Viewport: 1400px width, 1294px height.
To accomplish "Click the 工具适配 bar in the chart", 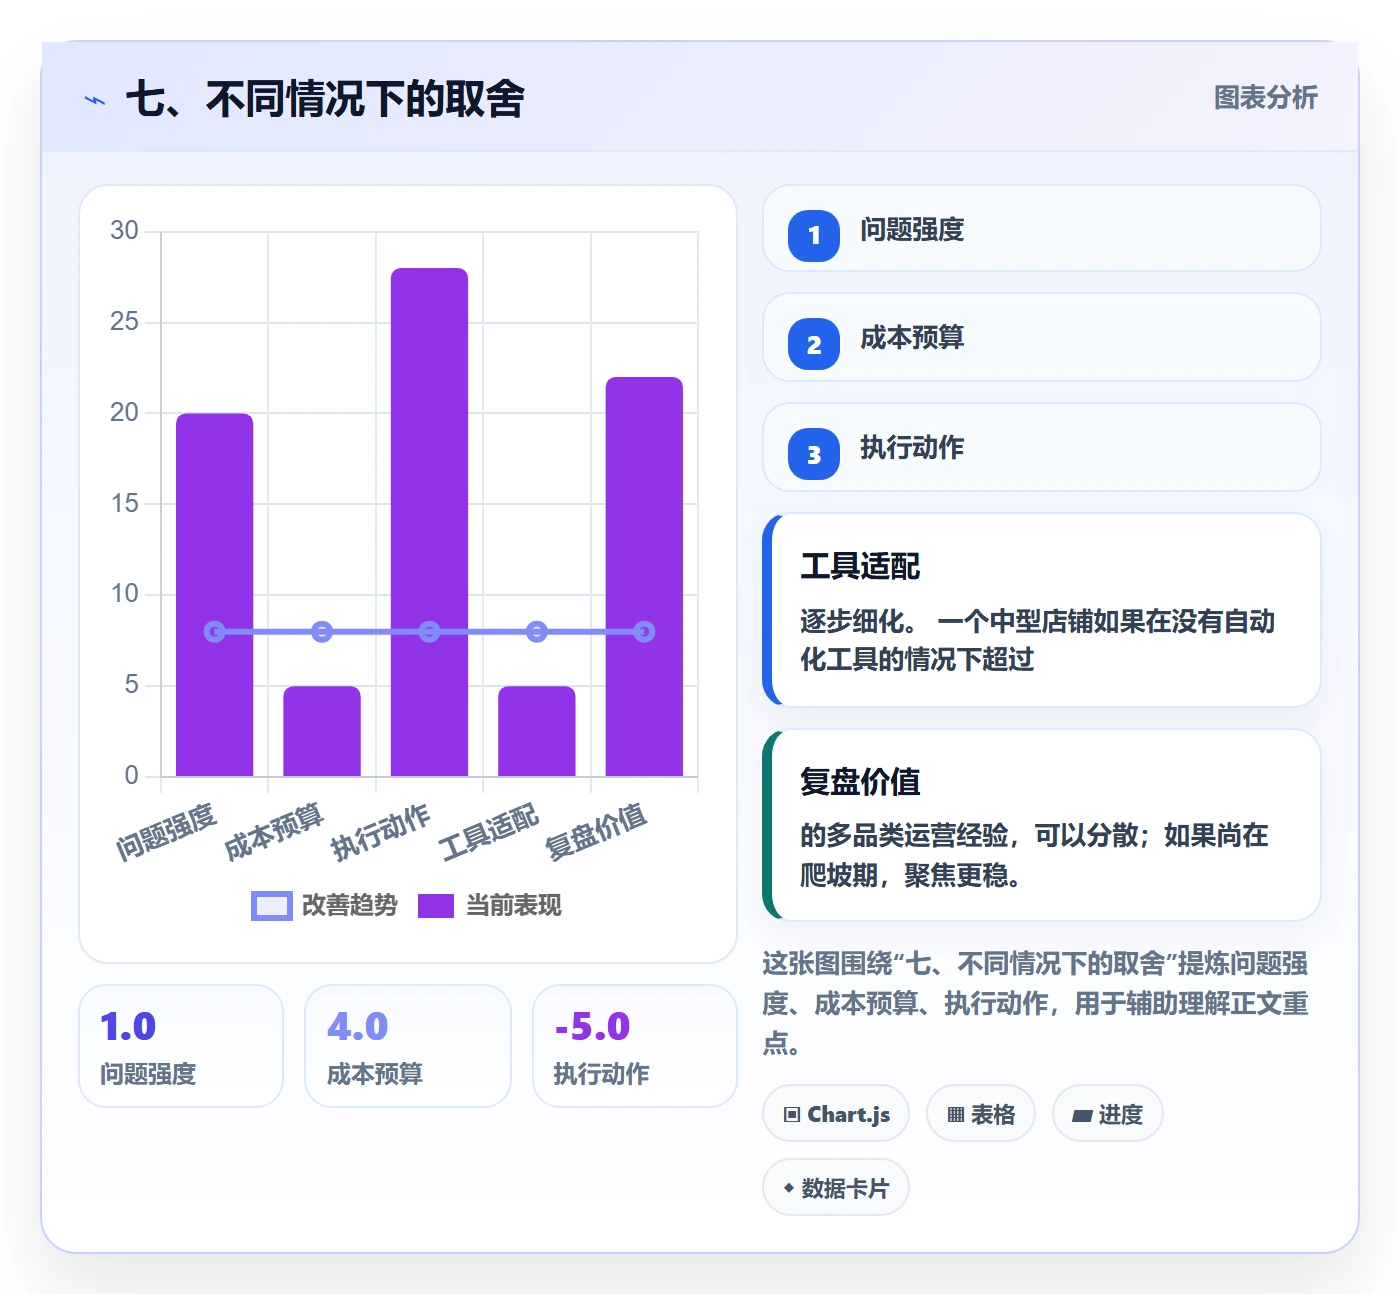I will click(537, 731).
